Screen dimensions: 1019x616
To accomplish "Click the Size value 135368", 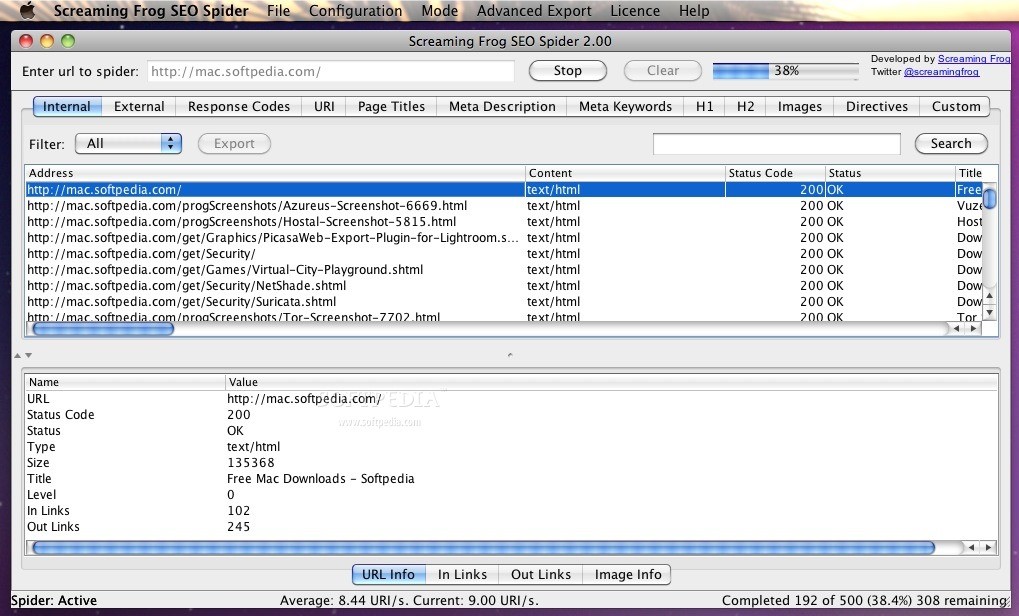I will tap(251, 463).
